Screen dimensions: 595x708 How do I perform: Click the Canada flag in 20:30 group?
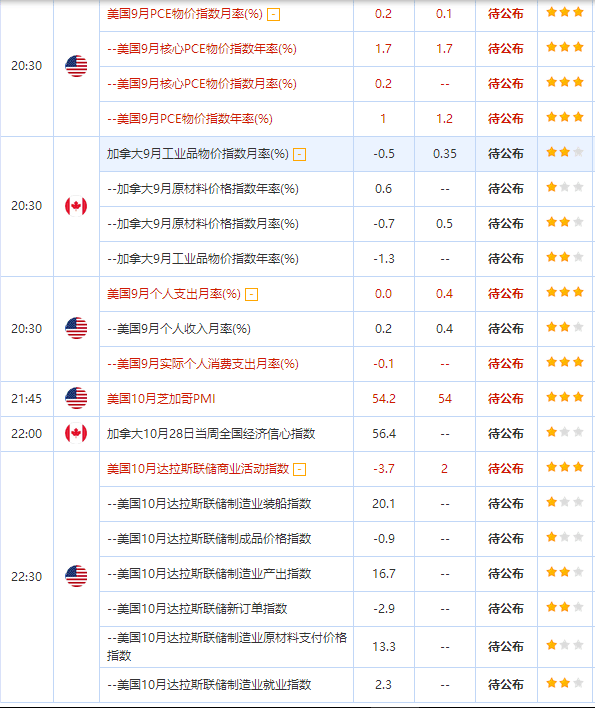[76, 206]
